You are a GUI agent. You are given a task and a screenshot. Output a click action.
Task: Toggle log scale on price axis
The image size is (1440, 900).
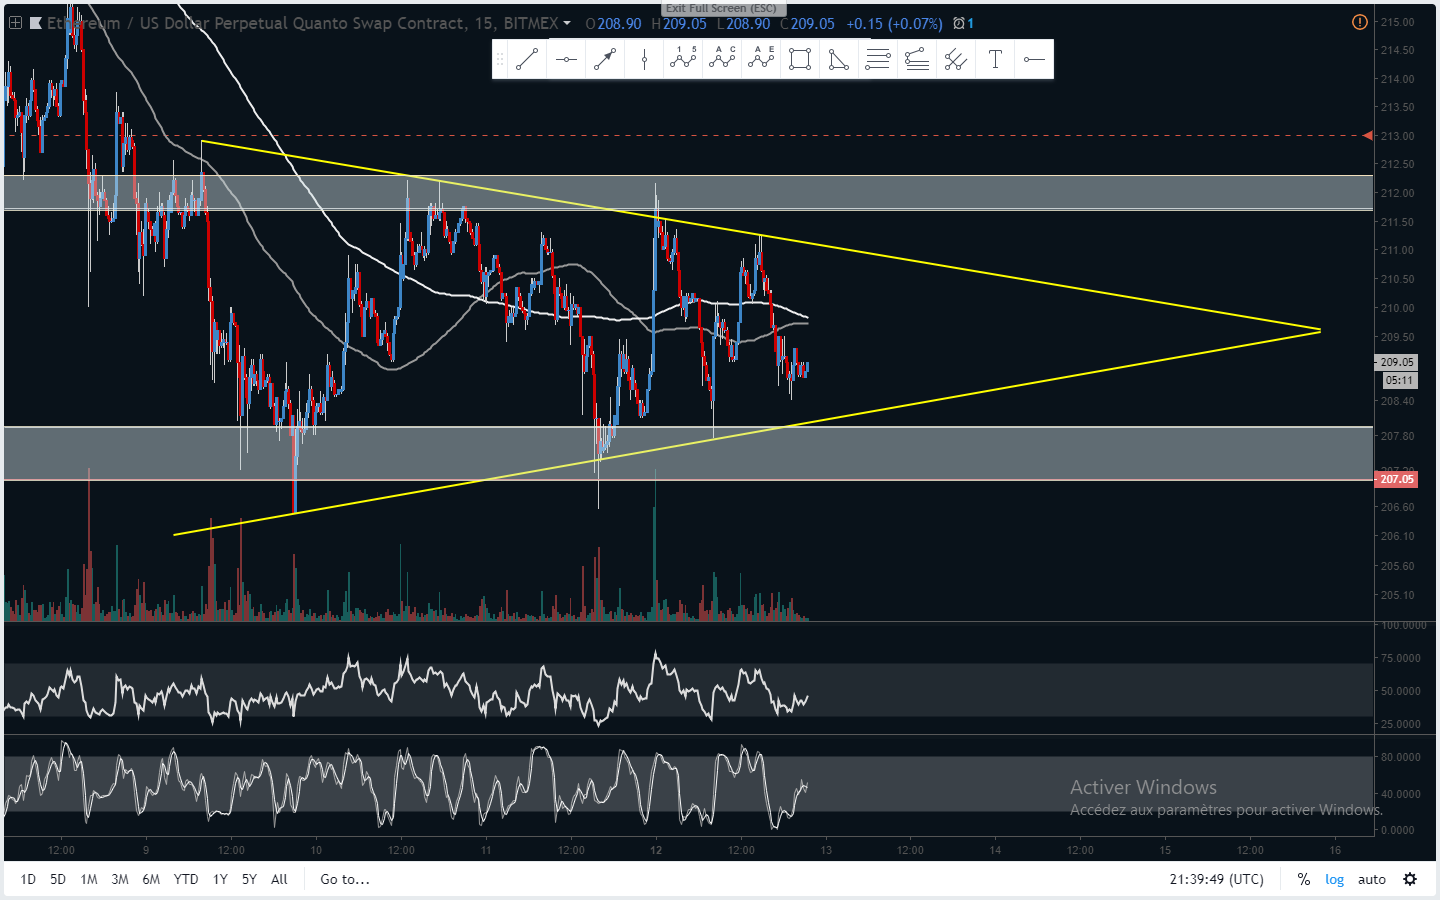pos(1334,879)
